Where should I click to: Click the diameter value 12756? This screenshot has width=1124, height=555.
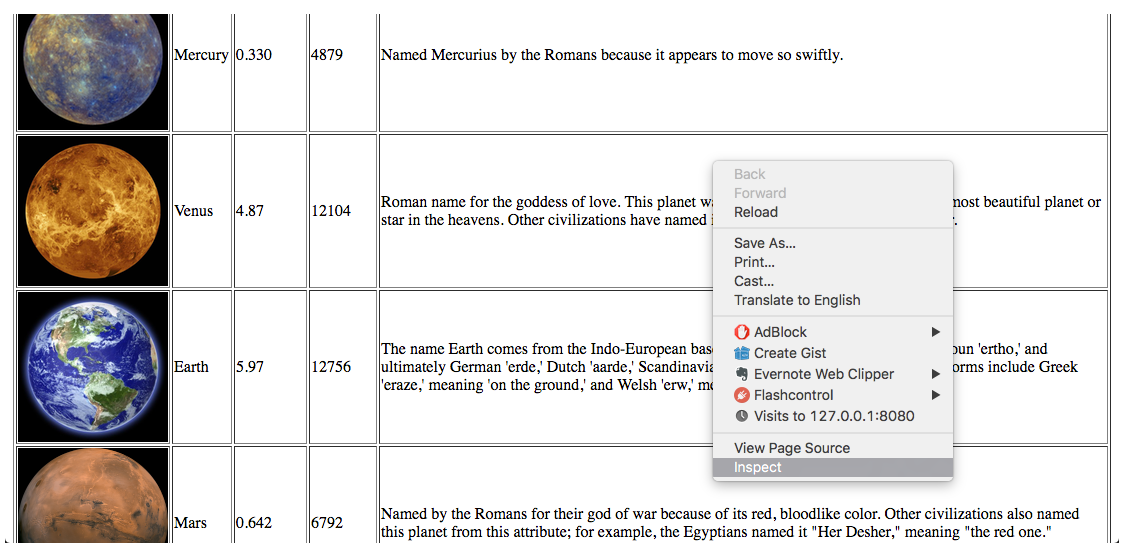pos(331,367)
